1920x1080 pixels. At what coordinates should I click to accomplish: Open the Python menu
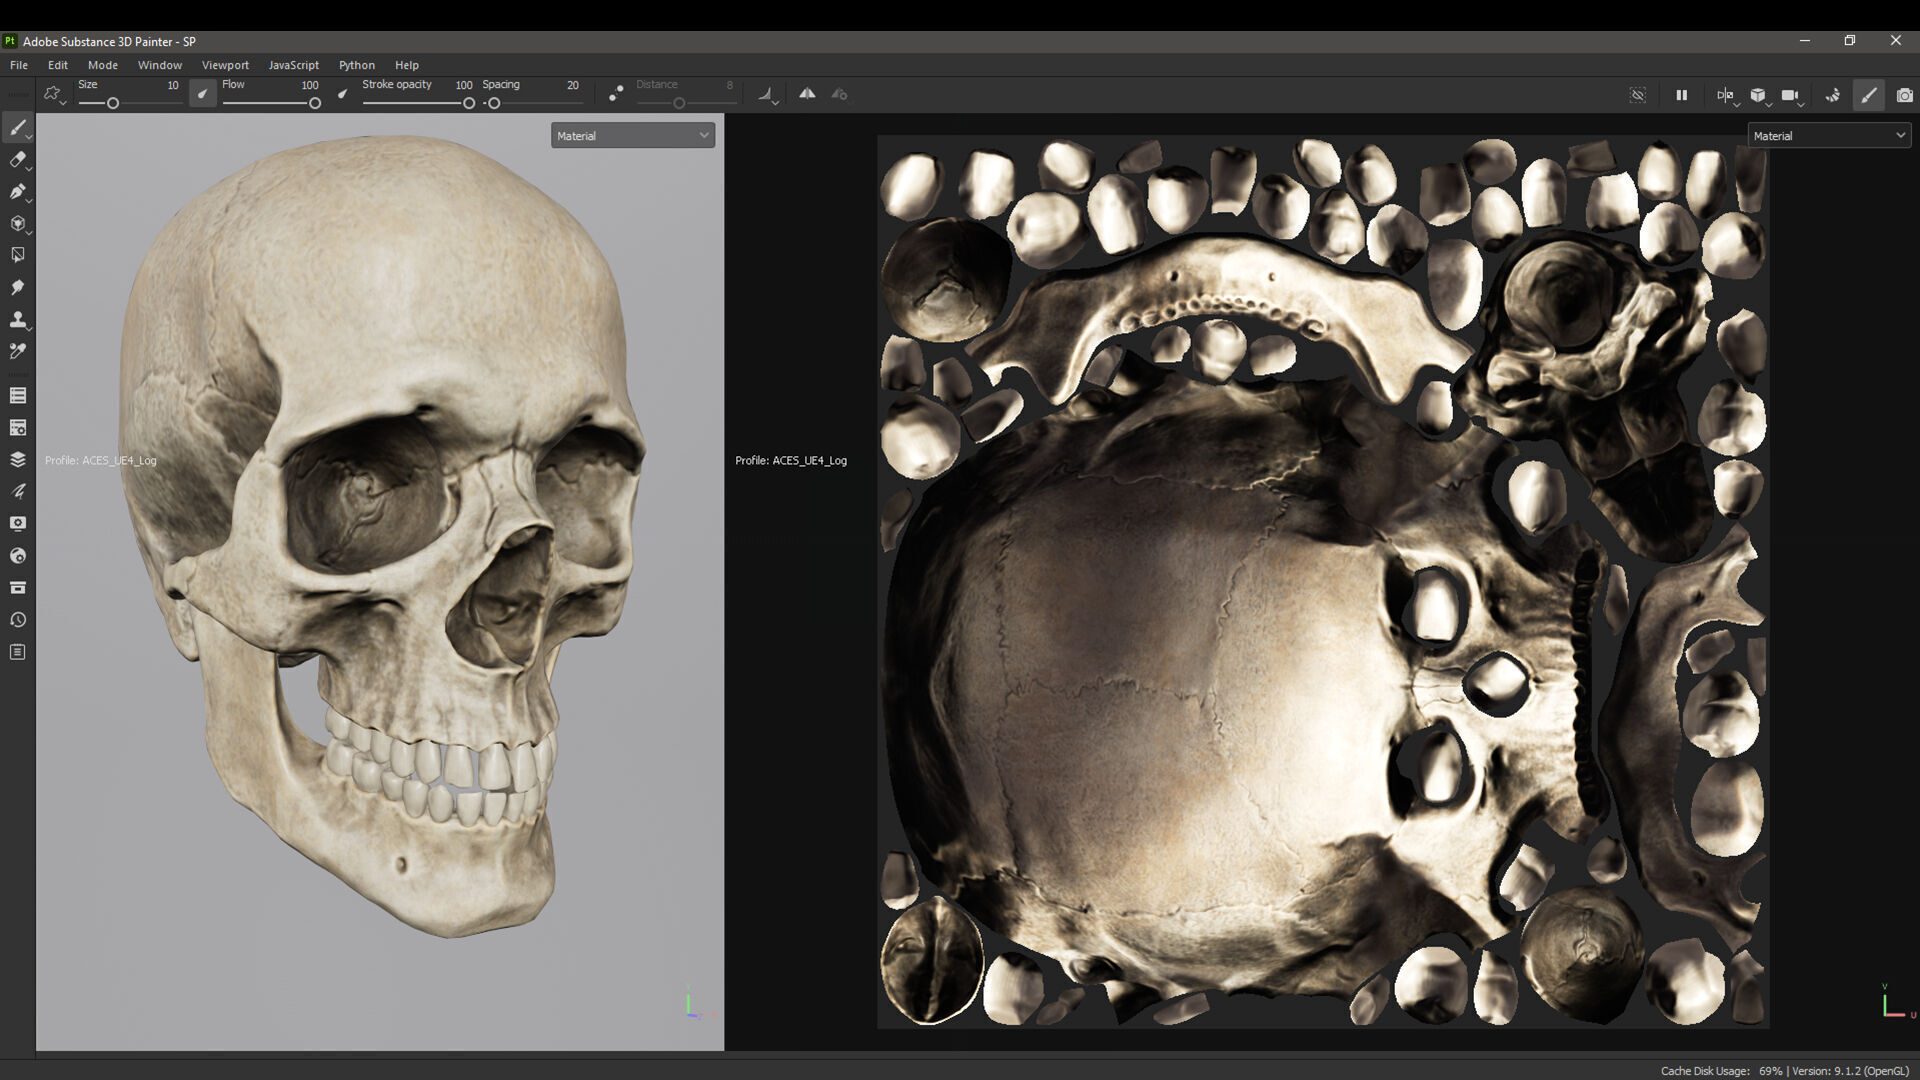click(x=357, y=65)
